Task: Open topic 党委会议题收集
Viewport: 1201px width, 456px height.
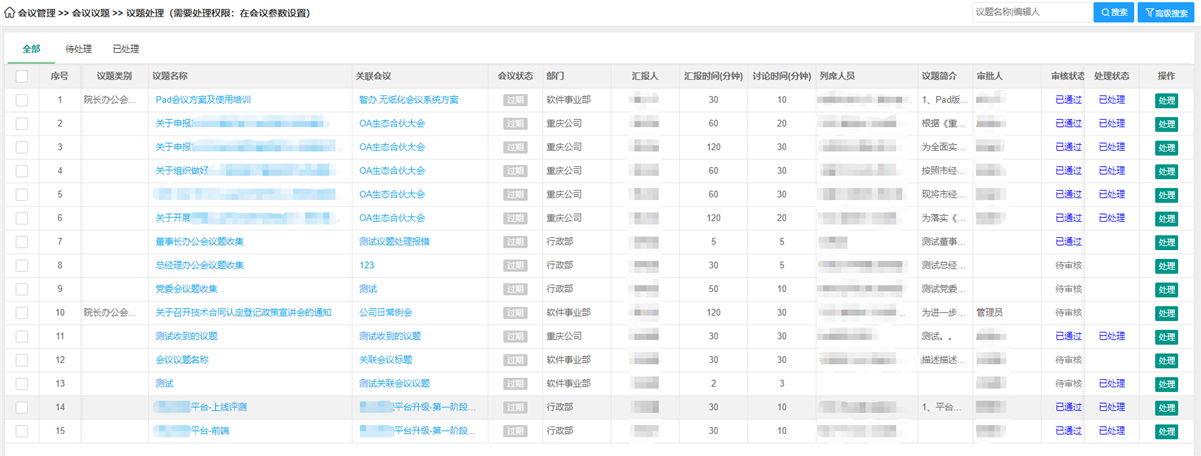Action: [186, 289]
